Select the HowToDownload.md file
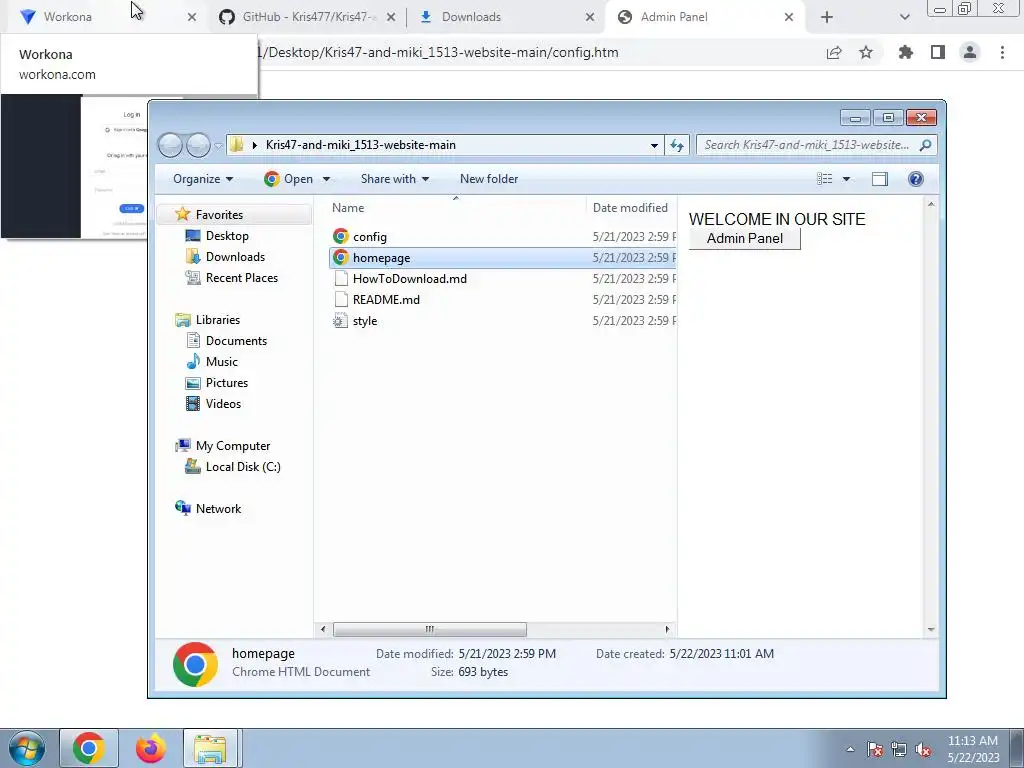1024x768 pixels. pyautogui.click(x=503, y=279)
